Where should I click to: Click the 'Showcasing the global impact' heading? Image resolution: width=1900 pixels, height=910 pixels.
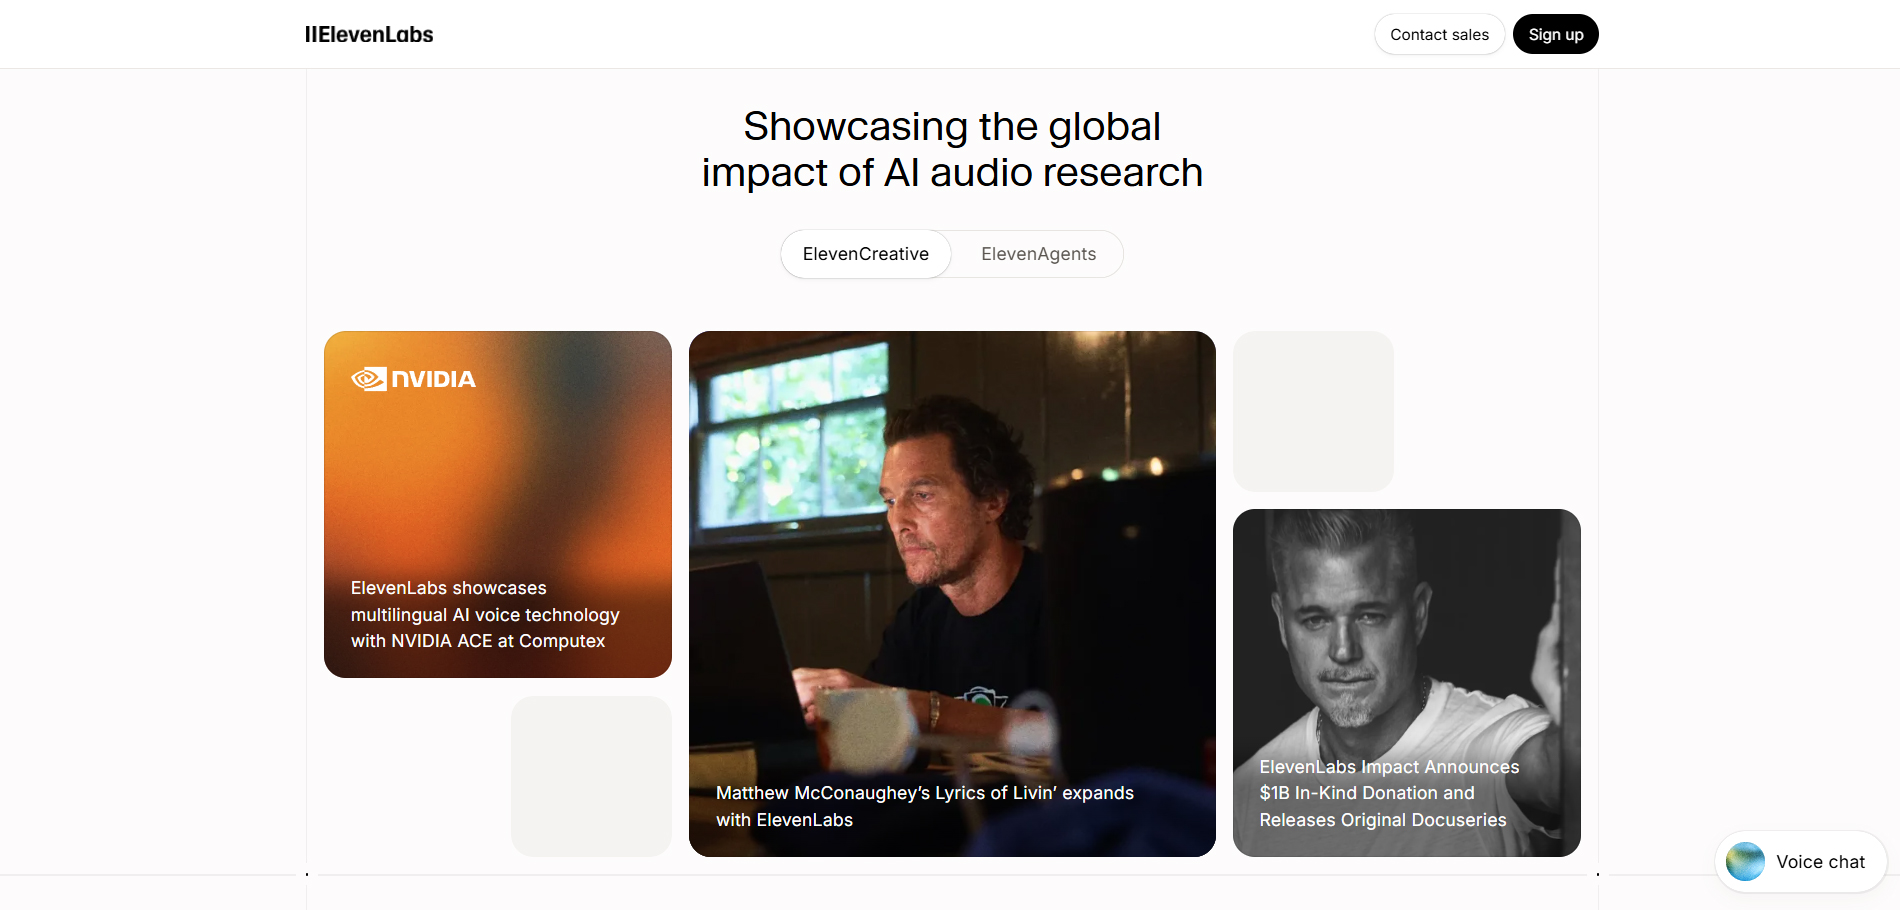point(952,149)
